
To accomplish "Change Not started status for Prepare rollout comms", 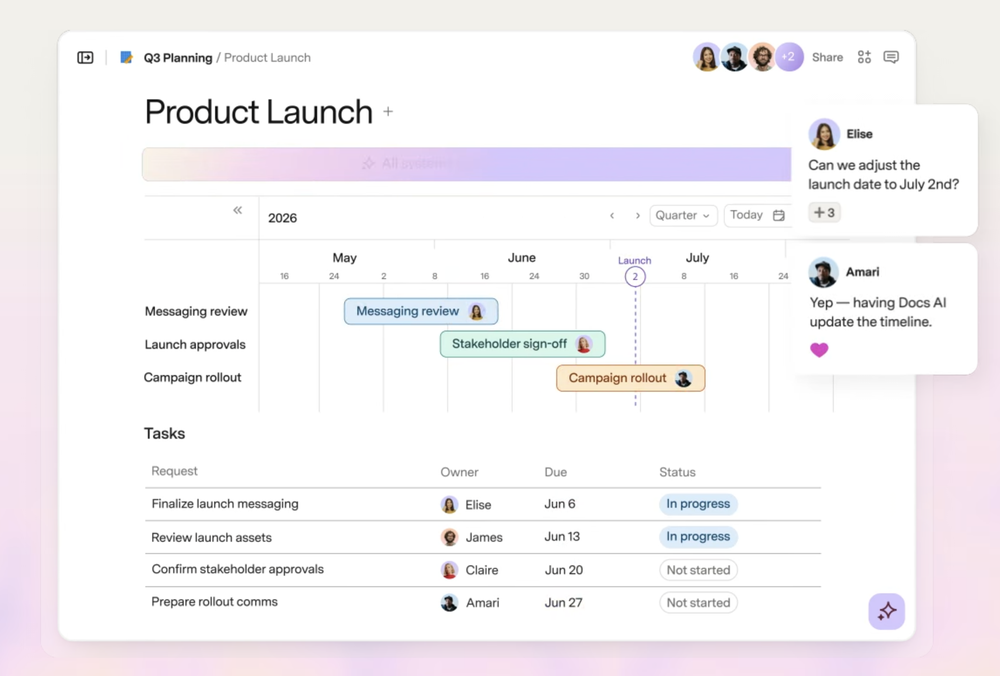I will point(698,603).
